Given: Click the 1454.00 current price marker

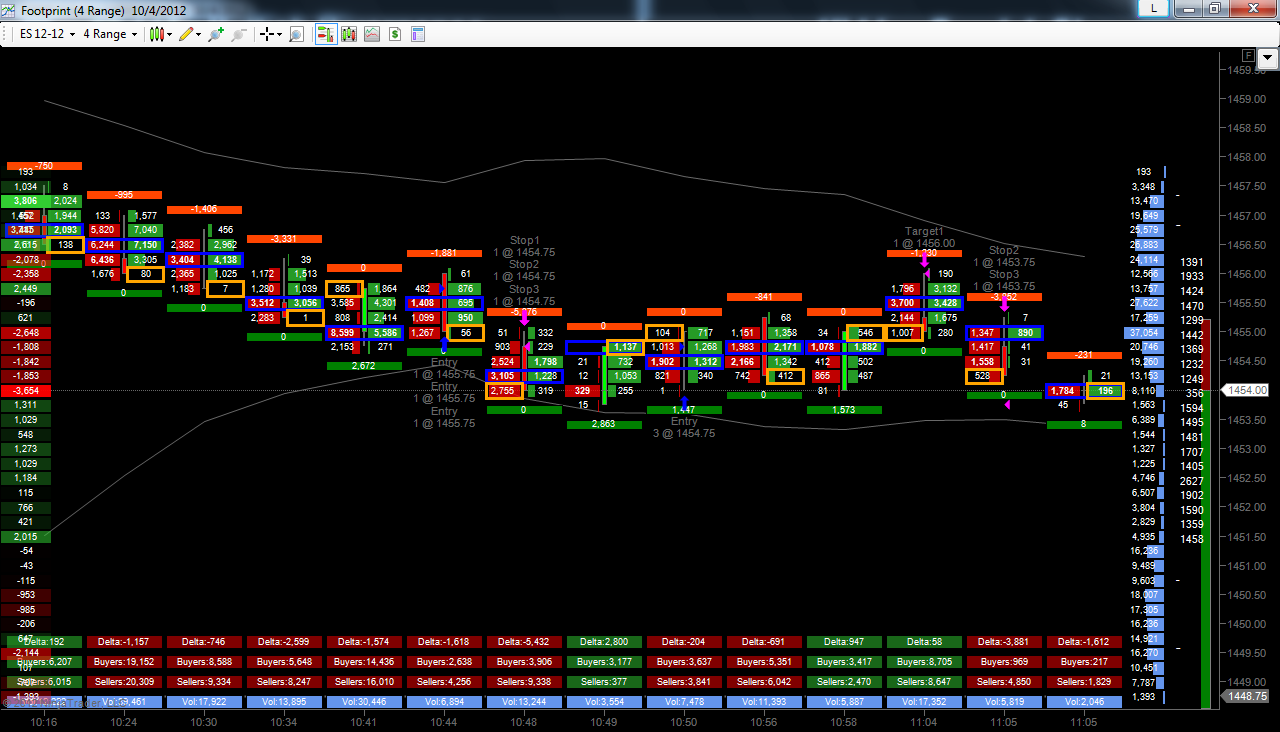Looking at the screenshot, I should [1247, 390].
